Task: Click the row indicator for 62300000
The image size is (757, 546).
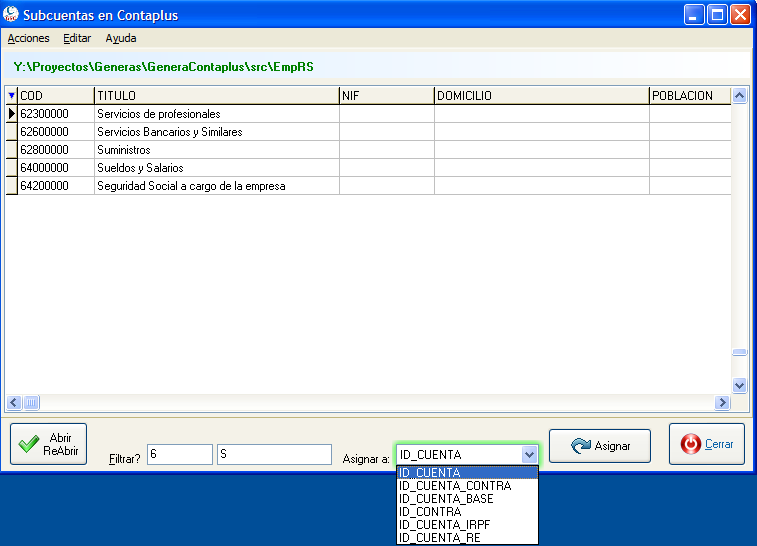Action: [12, 114]
